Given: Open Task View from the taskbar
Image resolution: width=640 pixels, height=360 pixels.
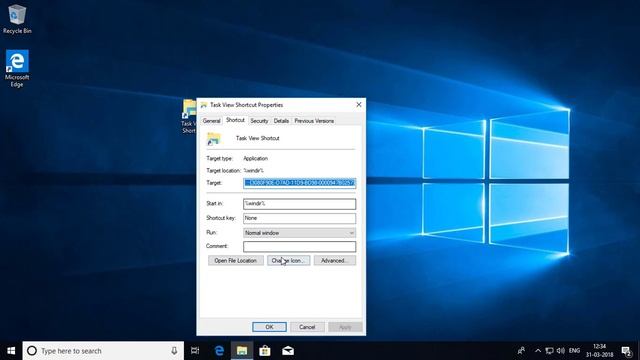Looking at the screenshot, I should pos(195,351).
